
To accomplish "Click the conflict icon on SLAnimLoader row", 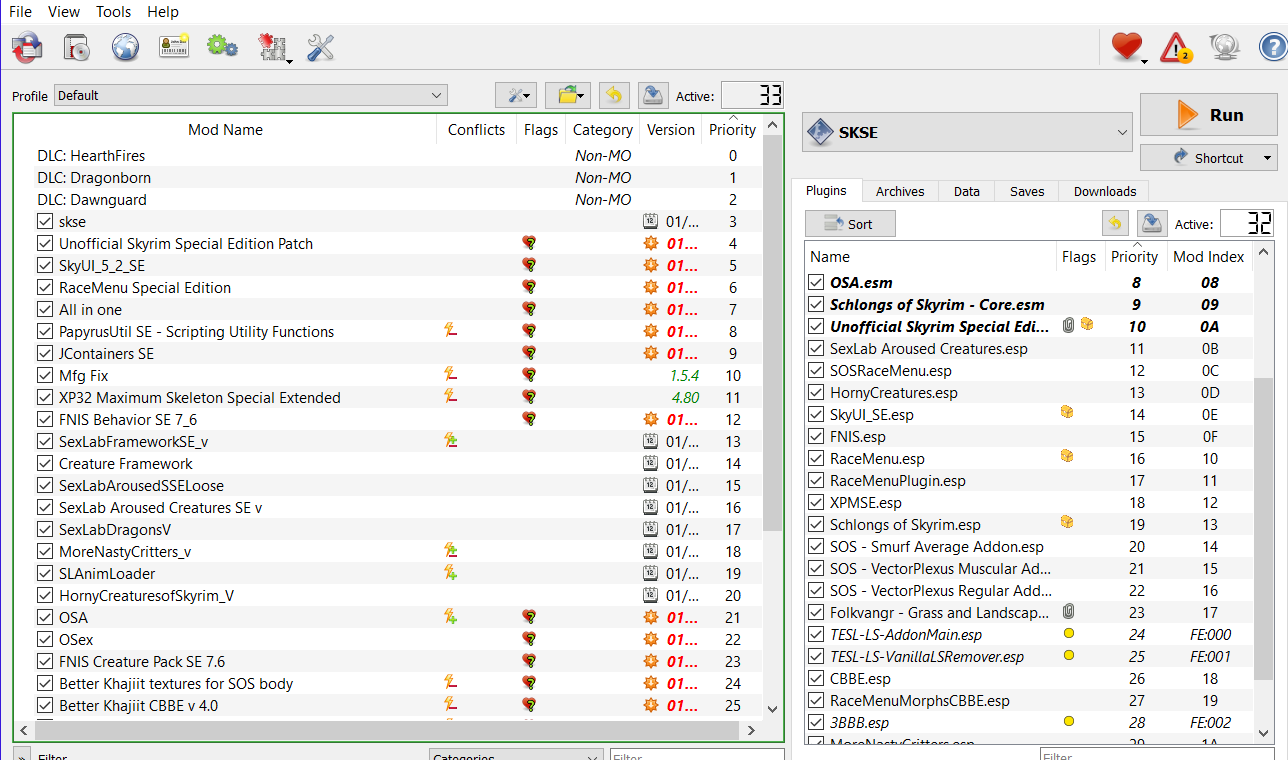I will [x=451, y=573].
